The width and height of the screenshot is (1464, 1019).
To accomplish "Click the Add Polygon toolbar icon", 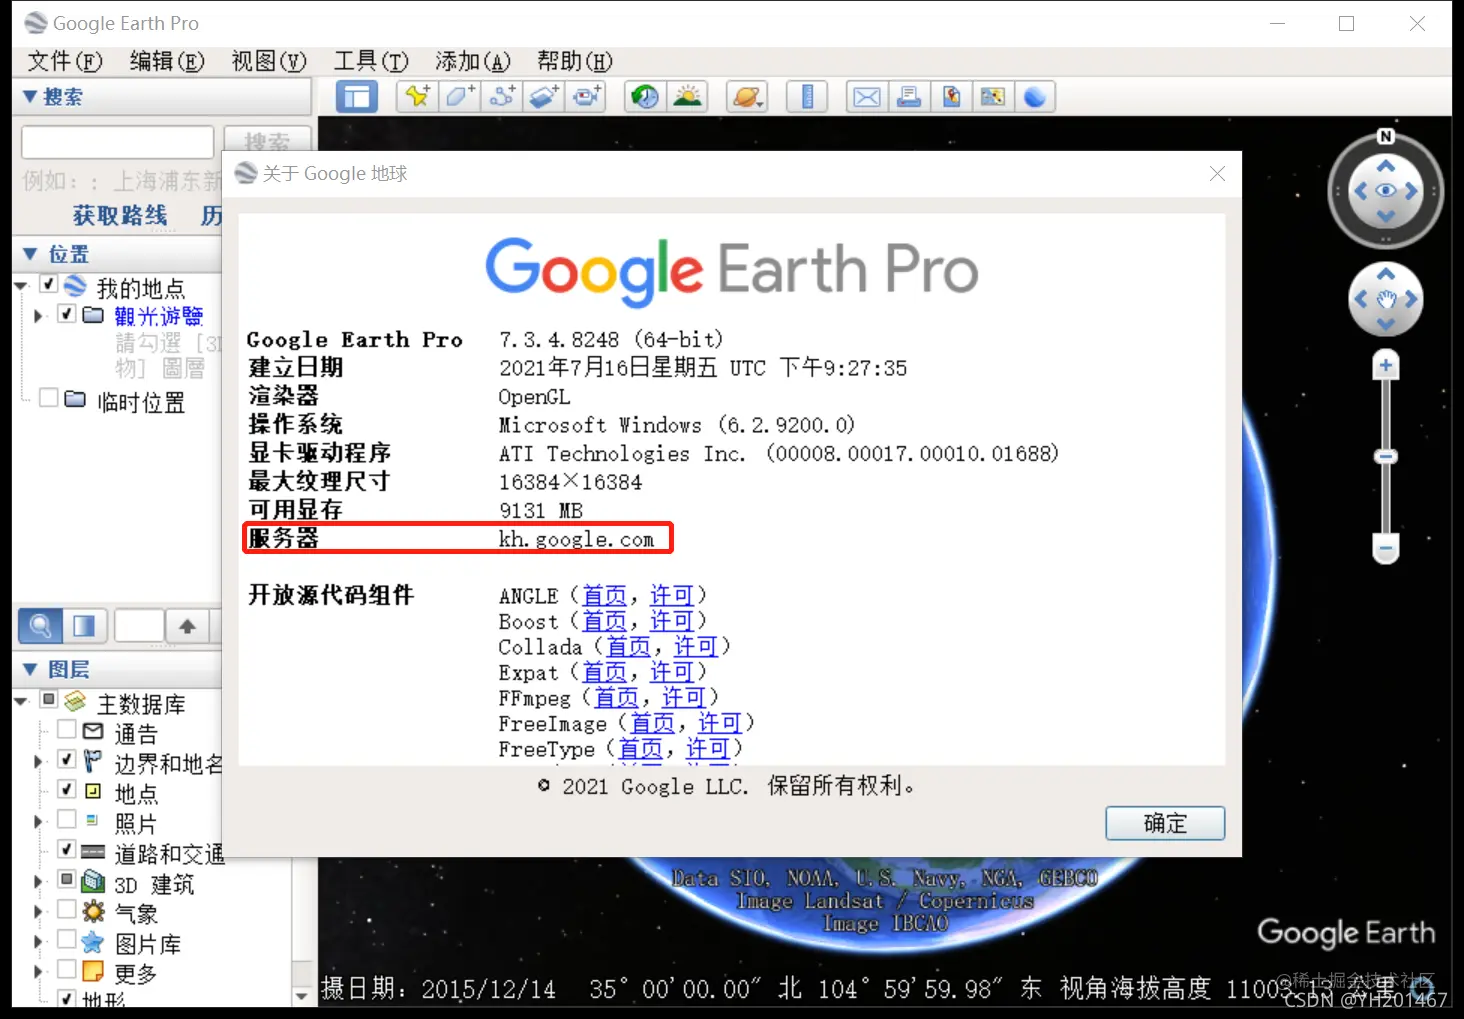I will coord(460,97).
